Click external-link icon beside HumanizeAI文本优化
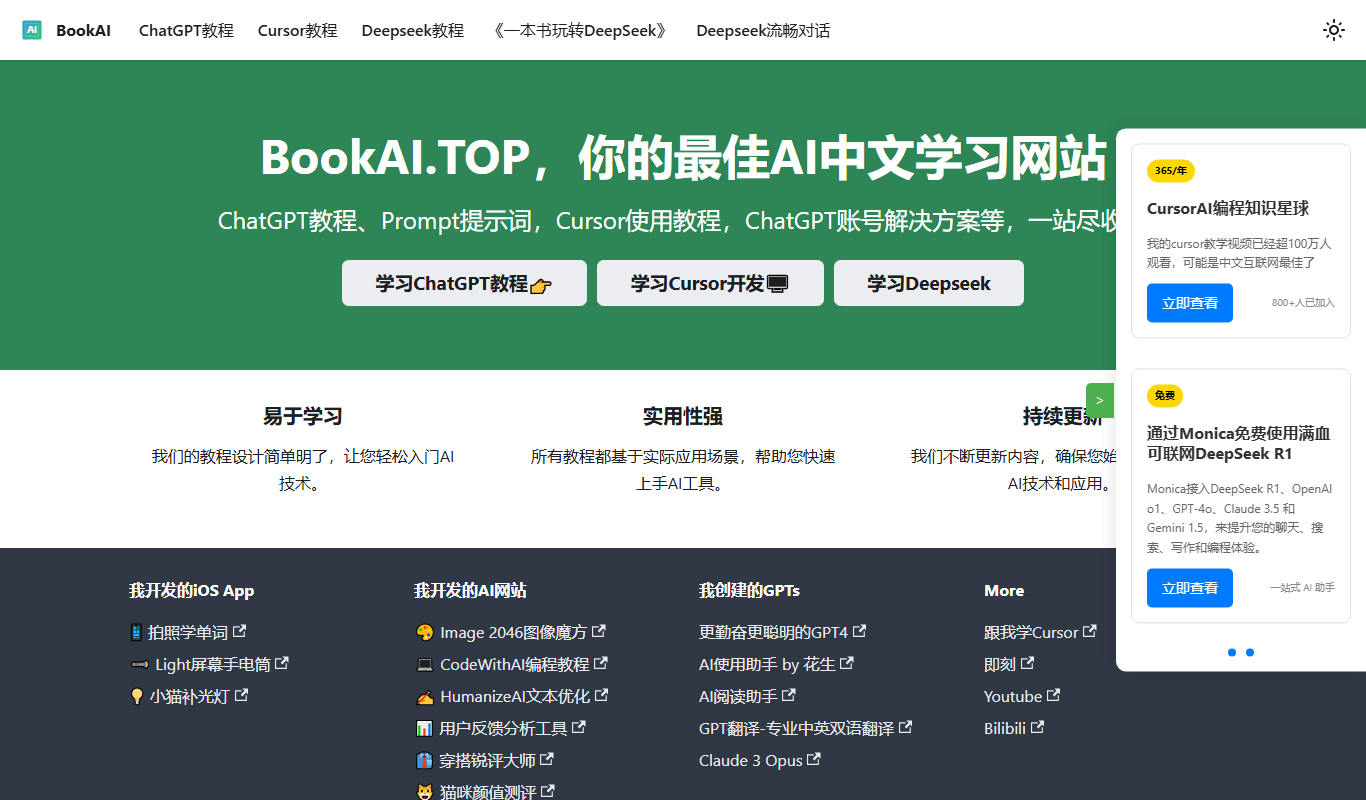Image resolution: width=1366 pixels, height=800 pixels. click(602, 695)
